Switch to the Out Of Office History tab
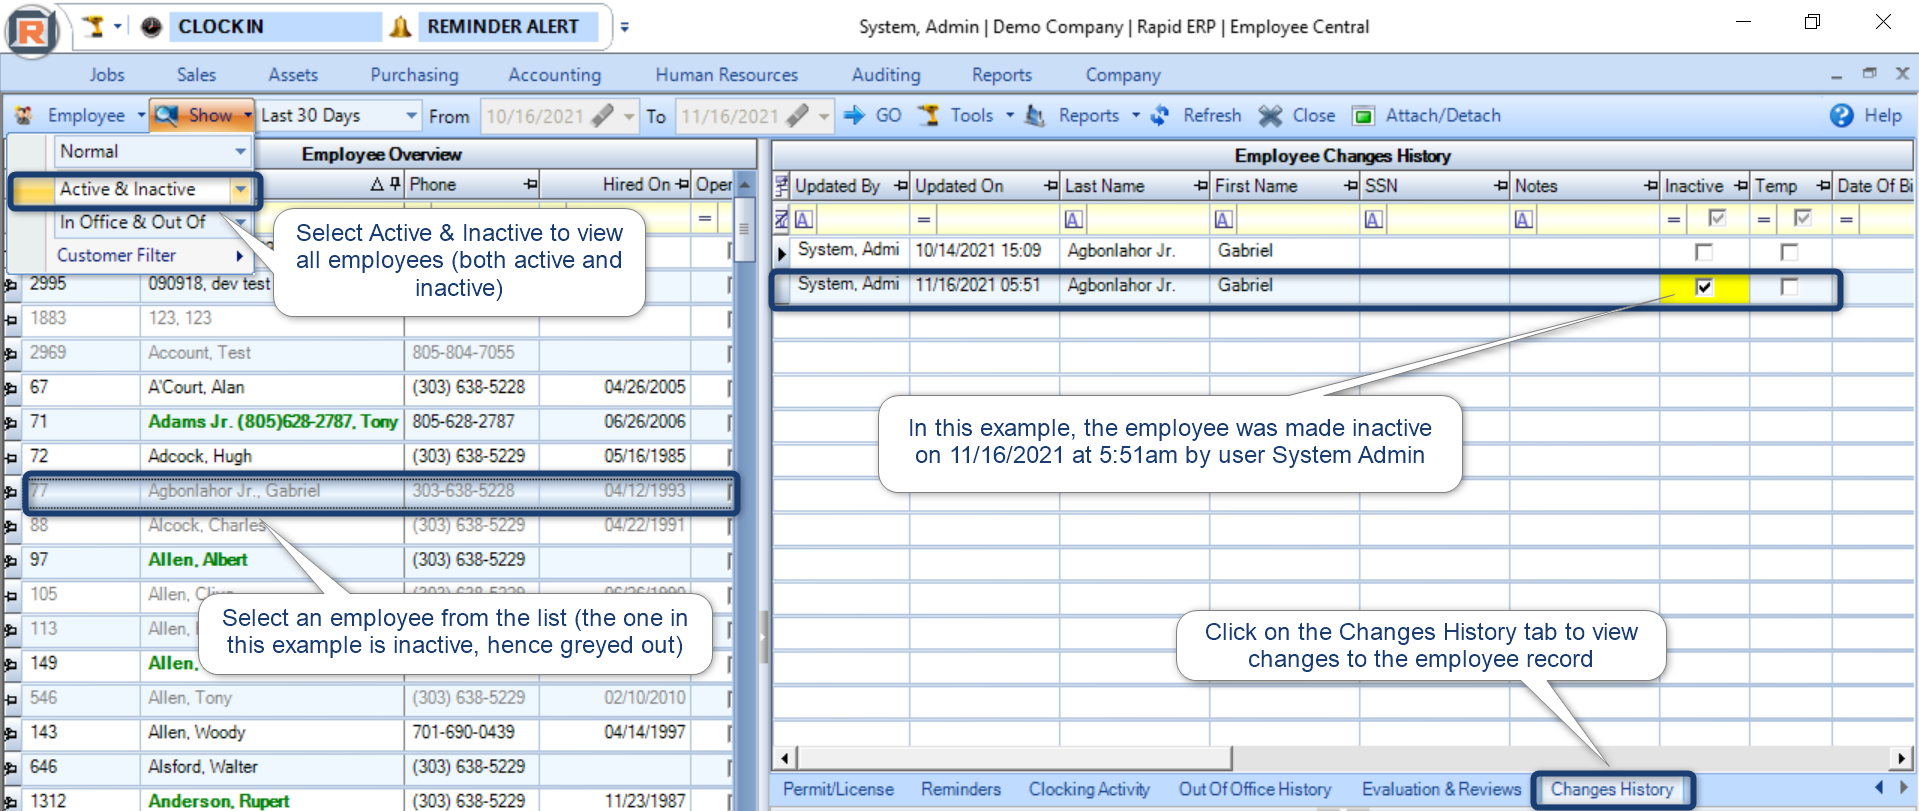The width and height of the screenshot is (1919, 811). pos(1255,790)
